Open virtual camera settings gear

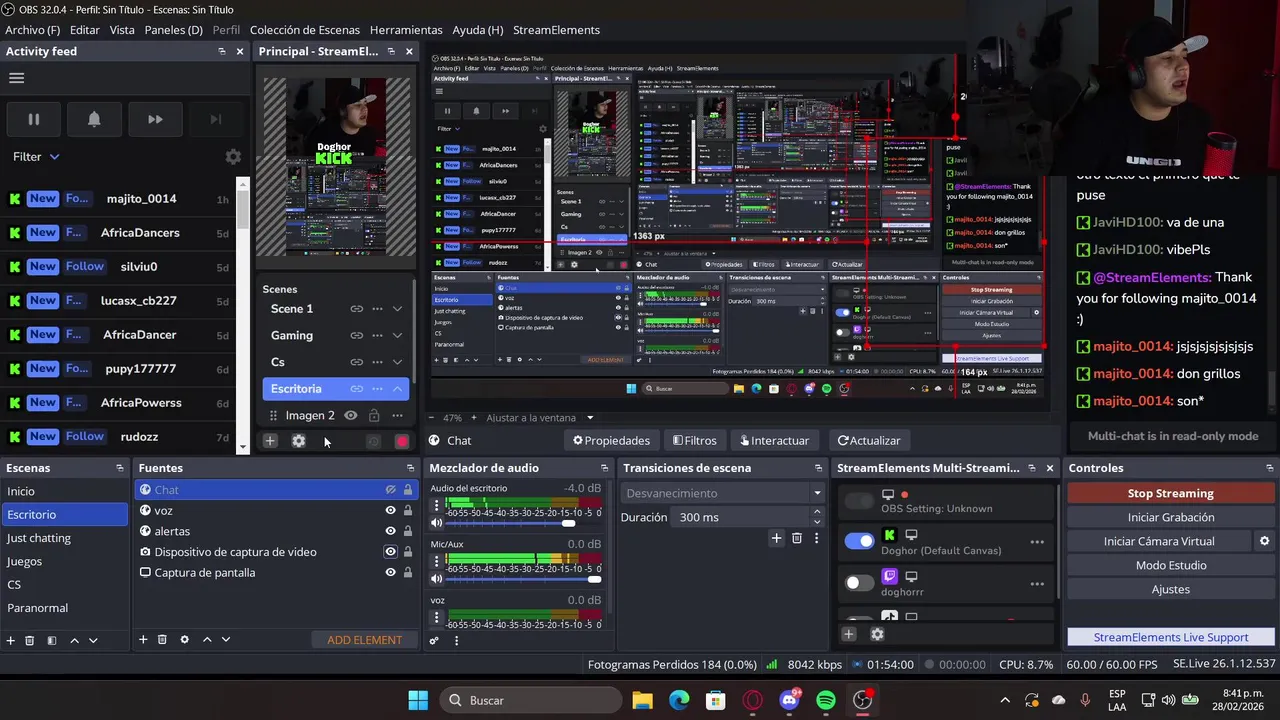click(x=1264, y=541)
